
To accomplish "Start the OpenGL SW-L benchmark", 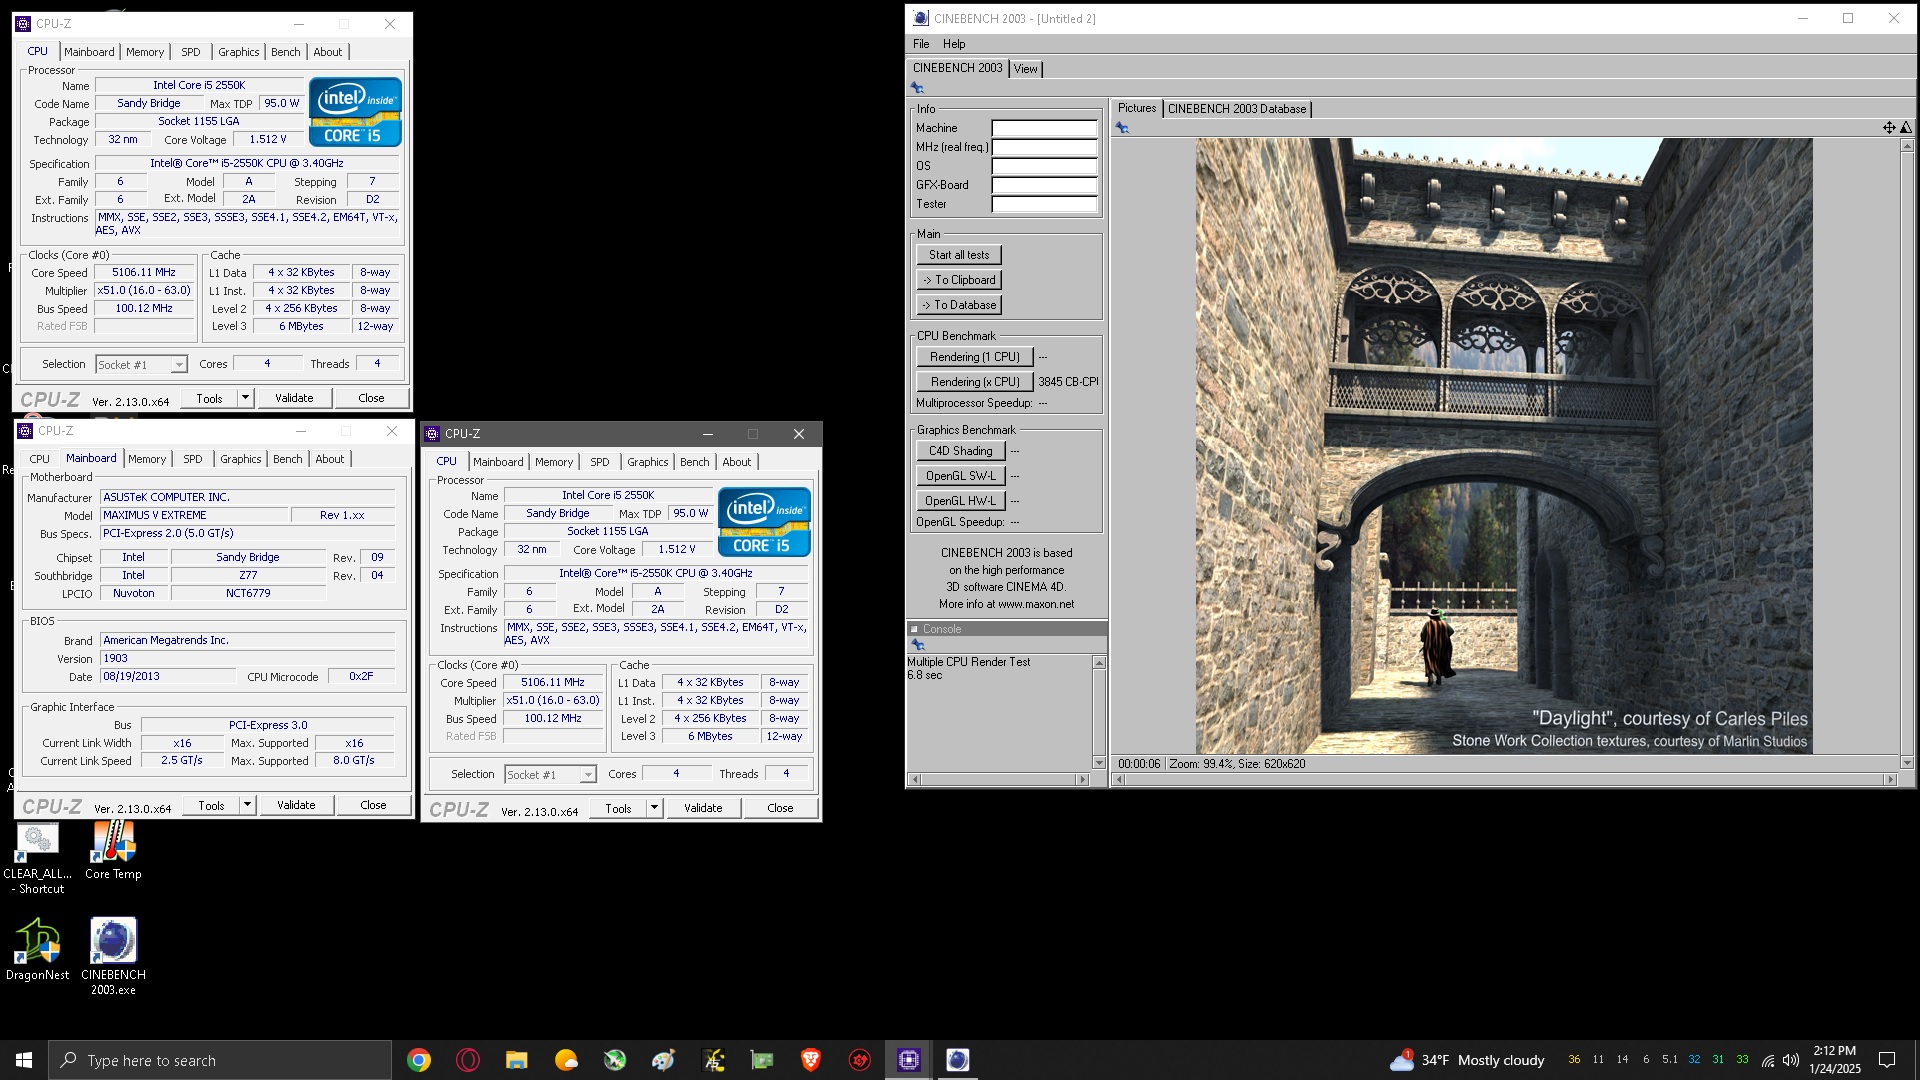I will [961, 476].
